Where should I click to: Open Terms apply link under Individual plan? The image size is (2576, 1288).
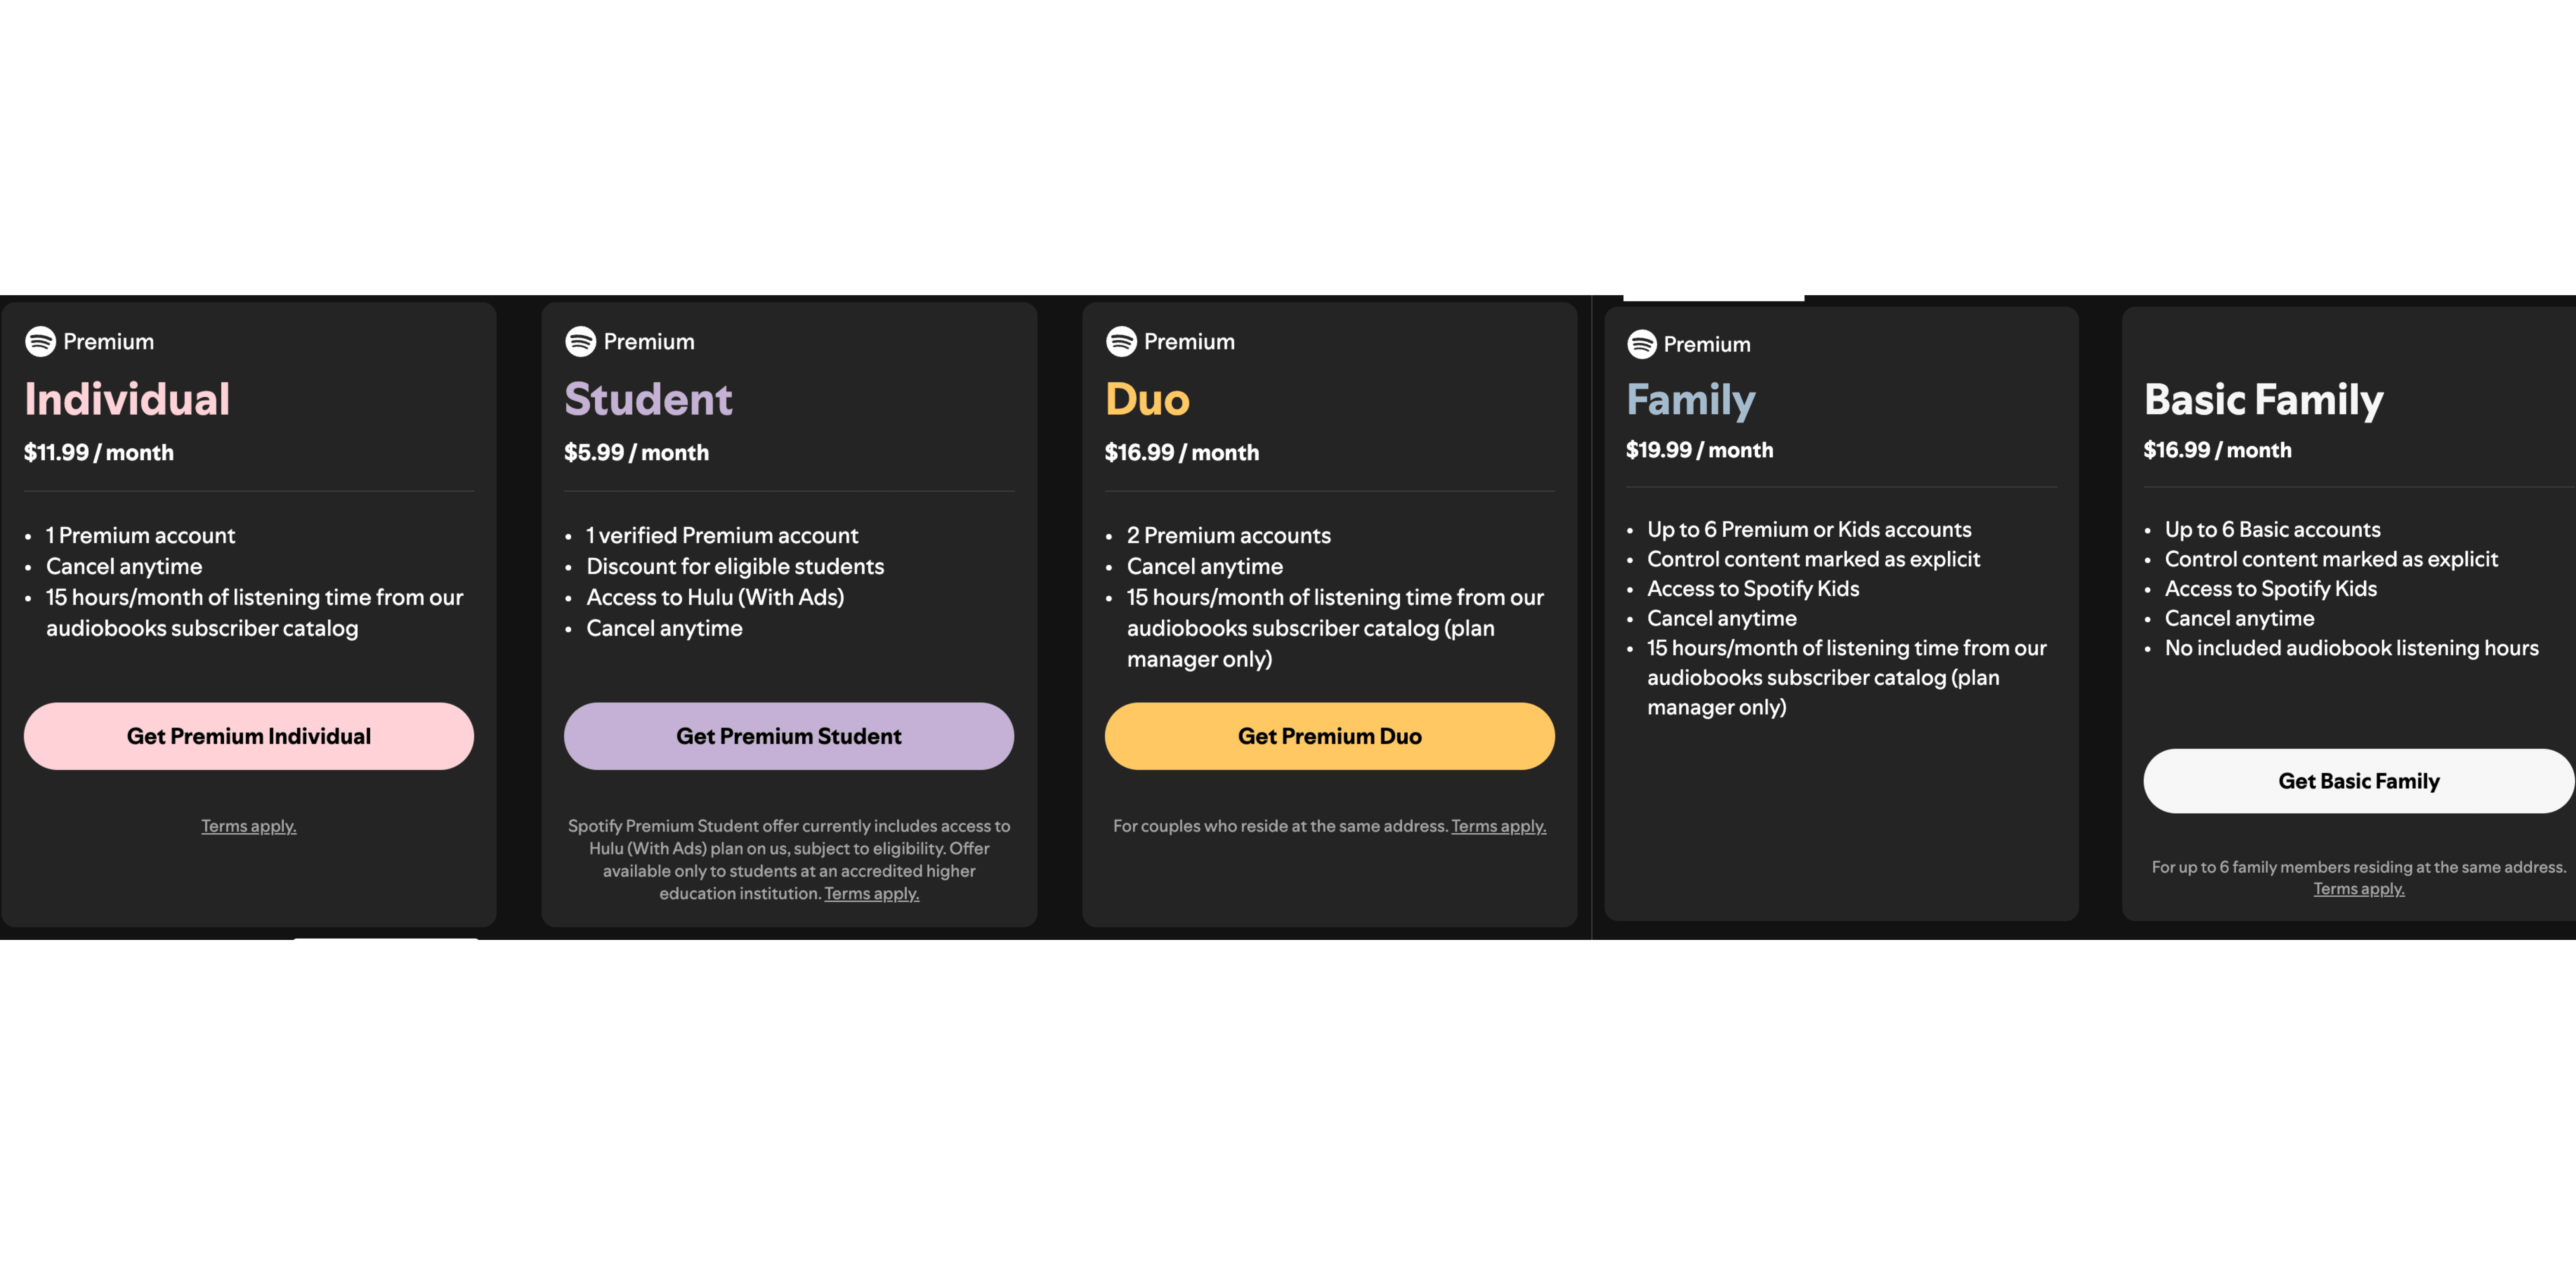248,826
